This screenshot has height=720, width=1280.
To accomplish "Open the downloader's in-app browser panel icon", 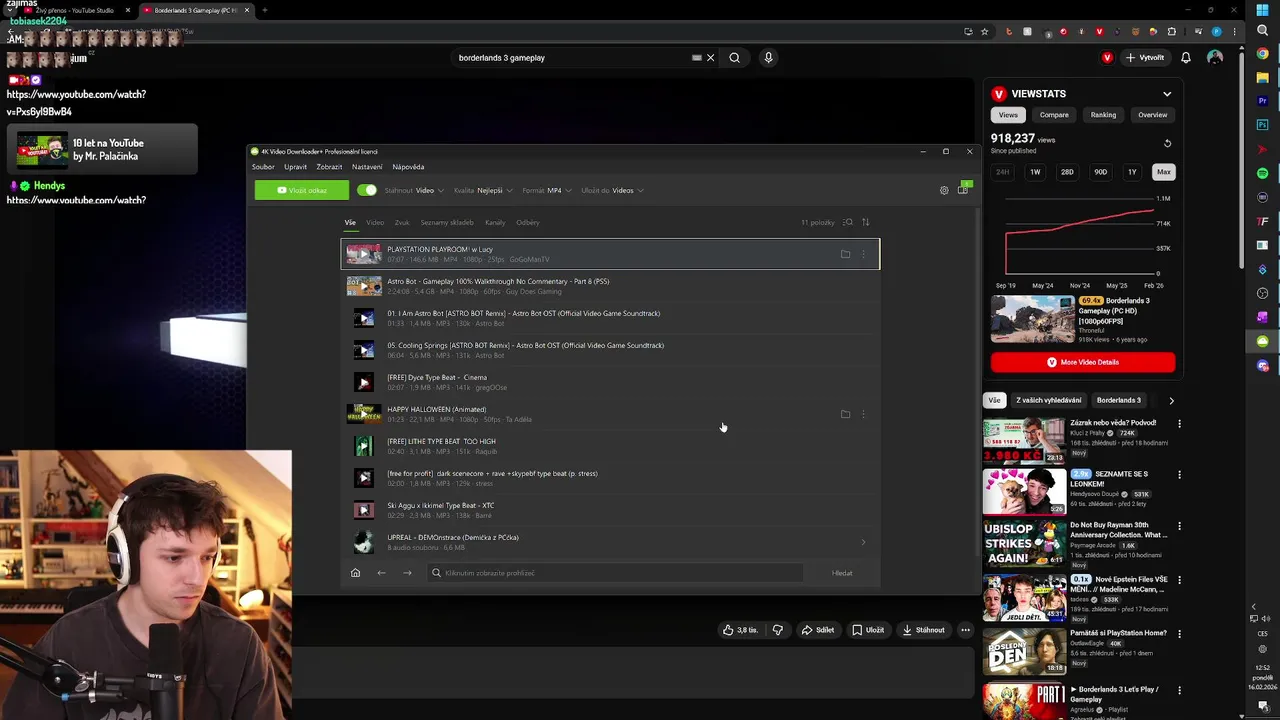I will click(963, 189).
